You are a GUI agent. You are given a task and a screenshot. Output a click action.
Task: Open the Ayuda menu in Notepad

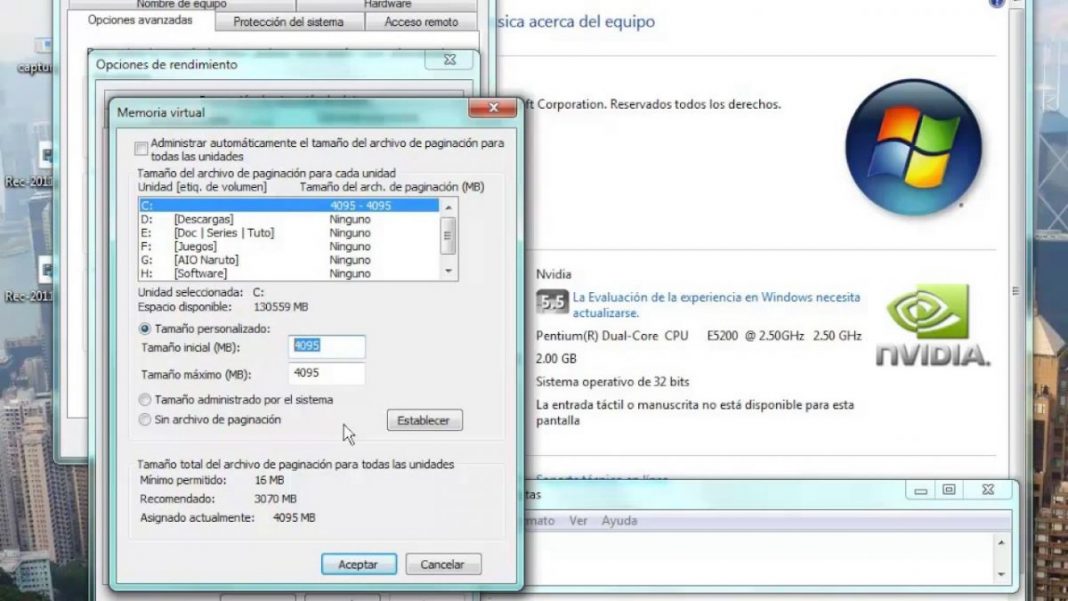(618, 521)
